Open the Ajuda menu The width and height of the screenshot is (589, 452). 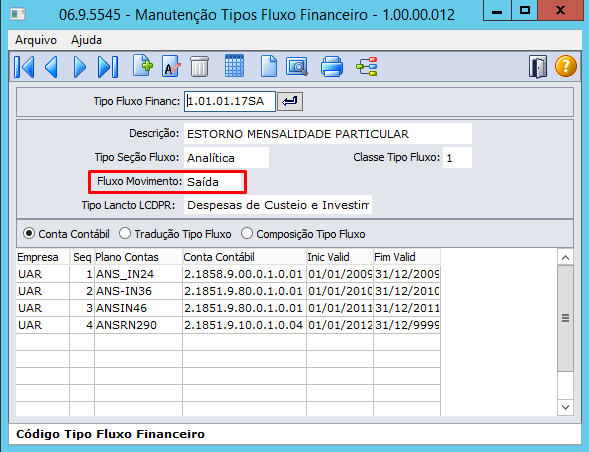(86, 40)
